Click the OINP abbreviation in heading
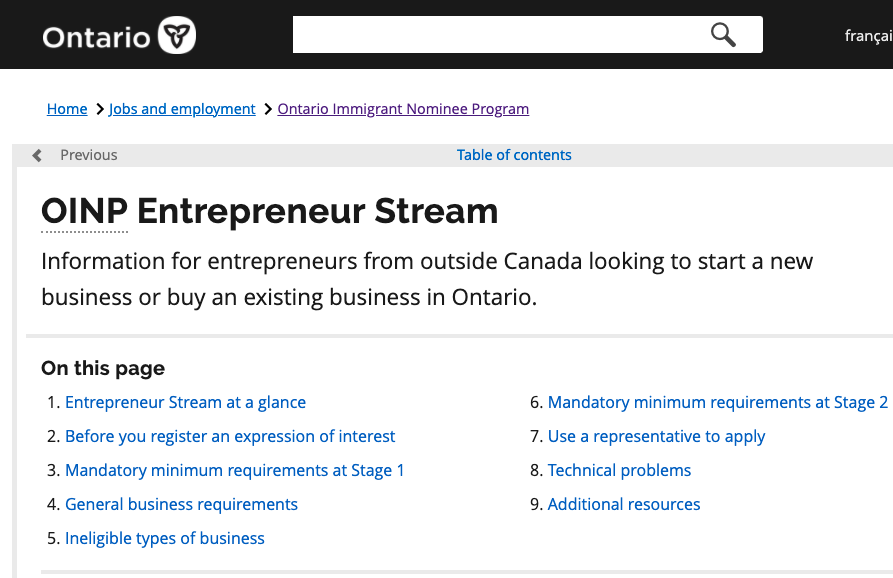893x578 pixels. (84, 211)
